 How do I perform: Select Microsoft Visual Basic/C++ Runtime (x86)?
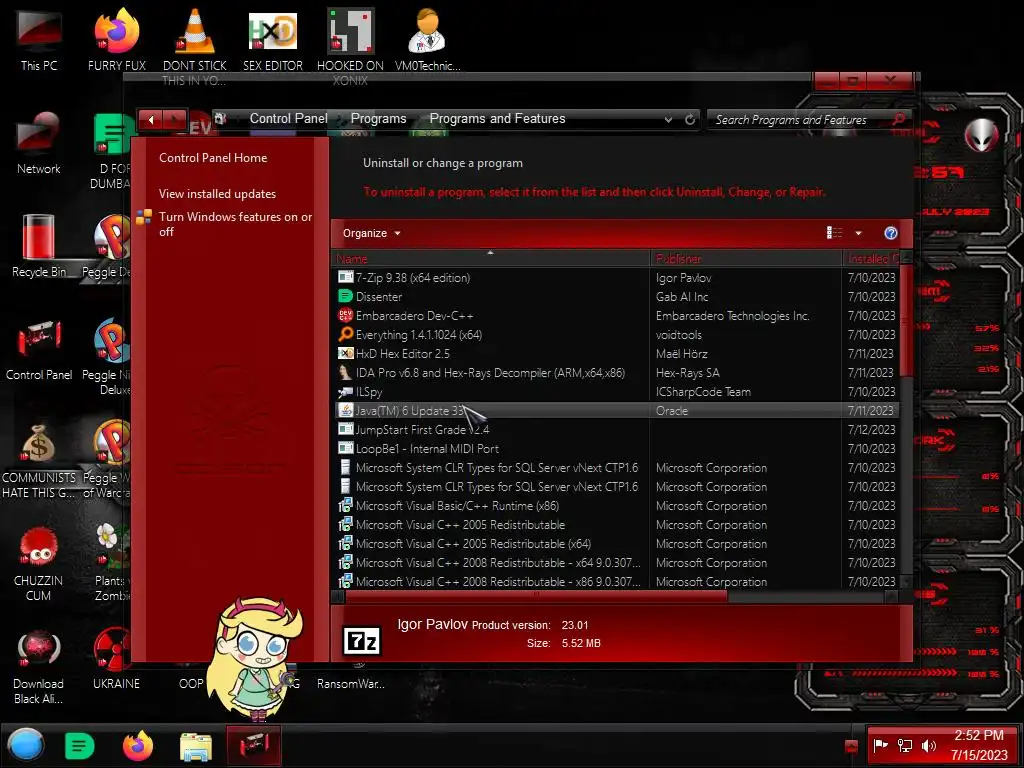tap(616, 505)
